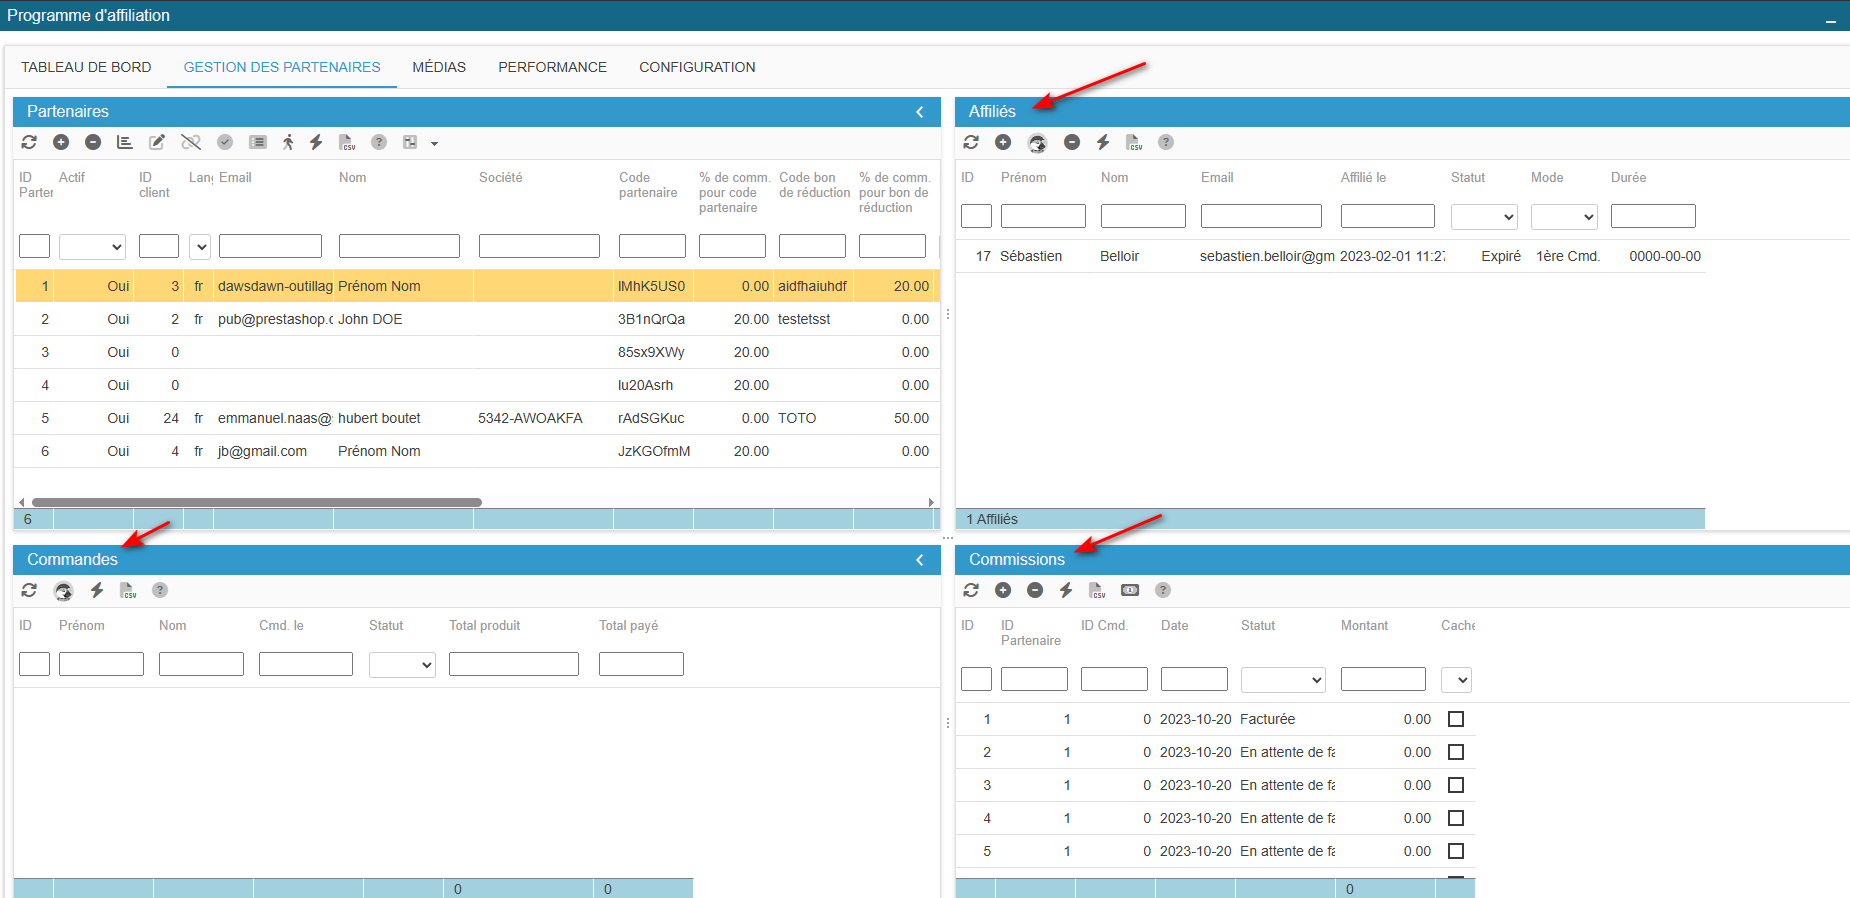Screen dimensions: 1850x898
Task: Sort Commissions by the Montant column header
Action: click(x=1364, y=625)
